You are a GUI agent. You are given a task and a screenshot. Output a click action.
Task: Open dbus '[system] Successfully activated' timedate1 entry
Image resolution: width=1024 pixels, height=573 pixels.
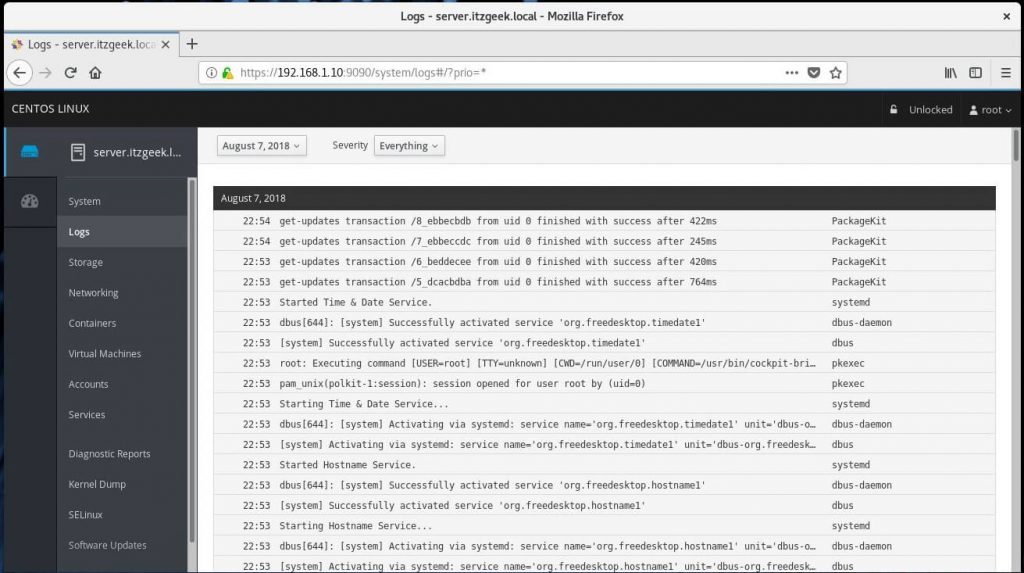pyautogui.click(x=604, y=342)
